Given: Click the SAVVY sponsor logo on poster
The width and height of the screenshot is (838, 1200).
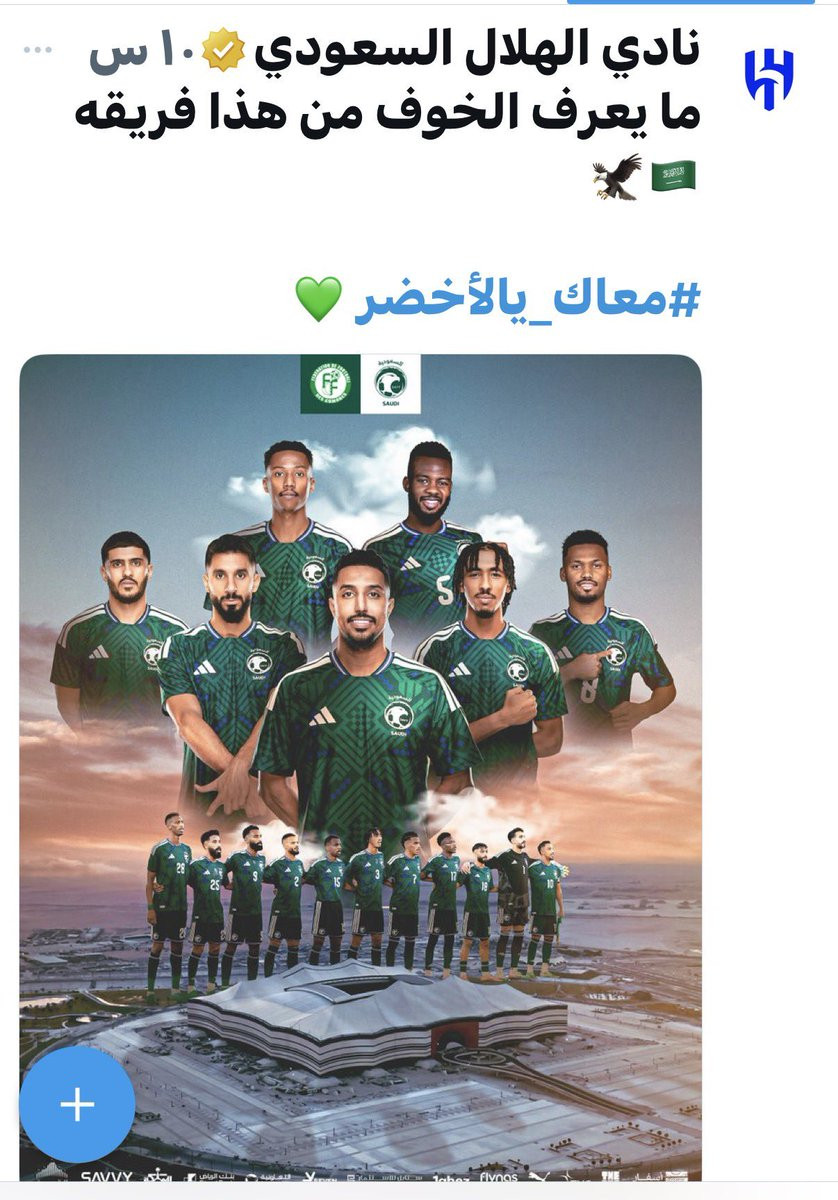Looking at the screenshot, I should (106, 1177).
